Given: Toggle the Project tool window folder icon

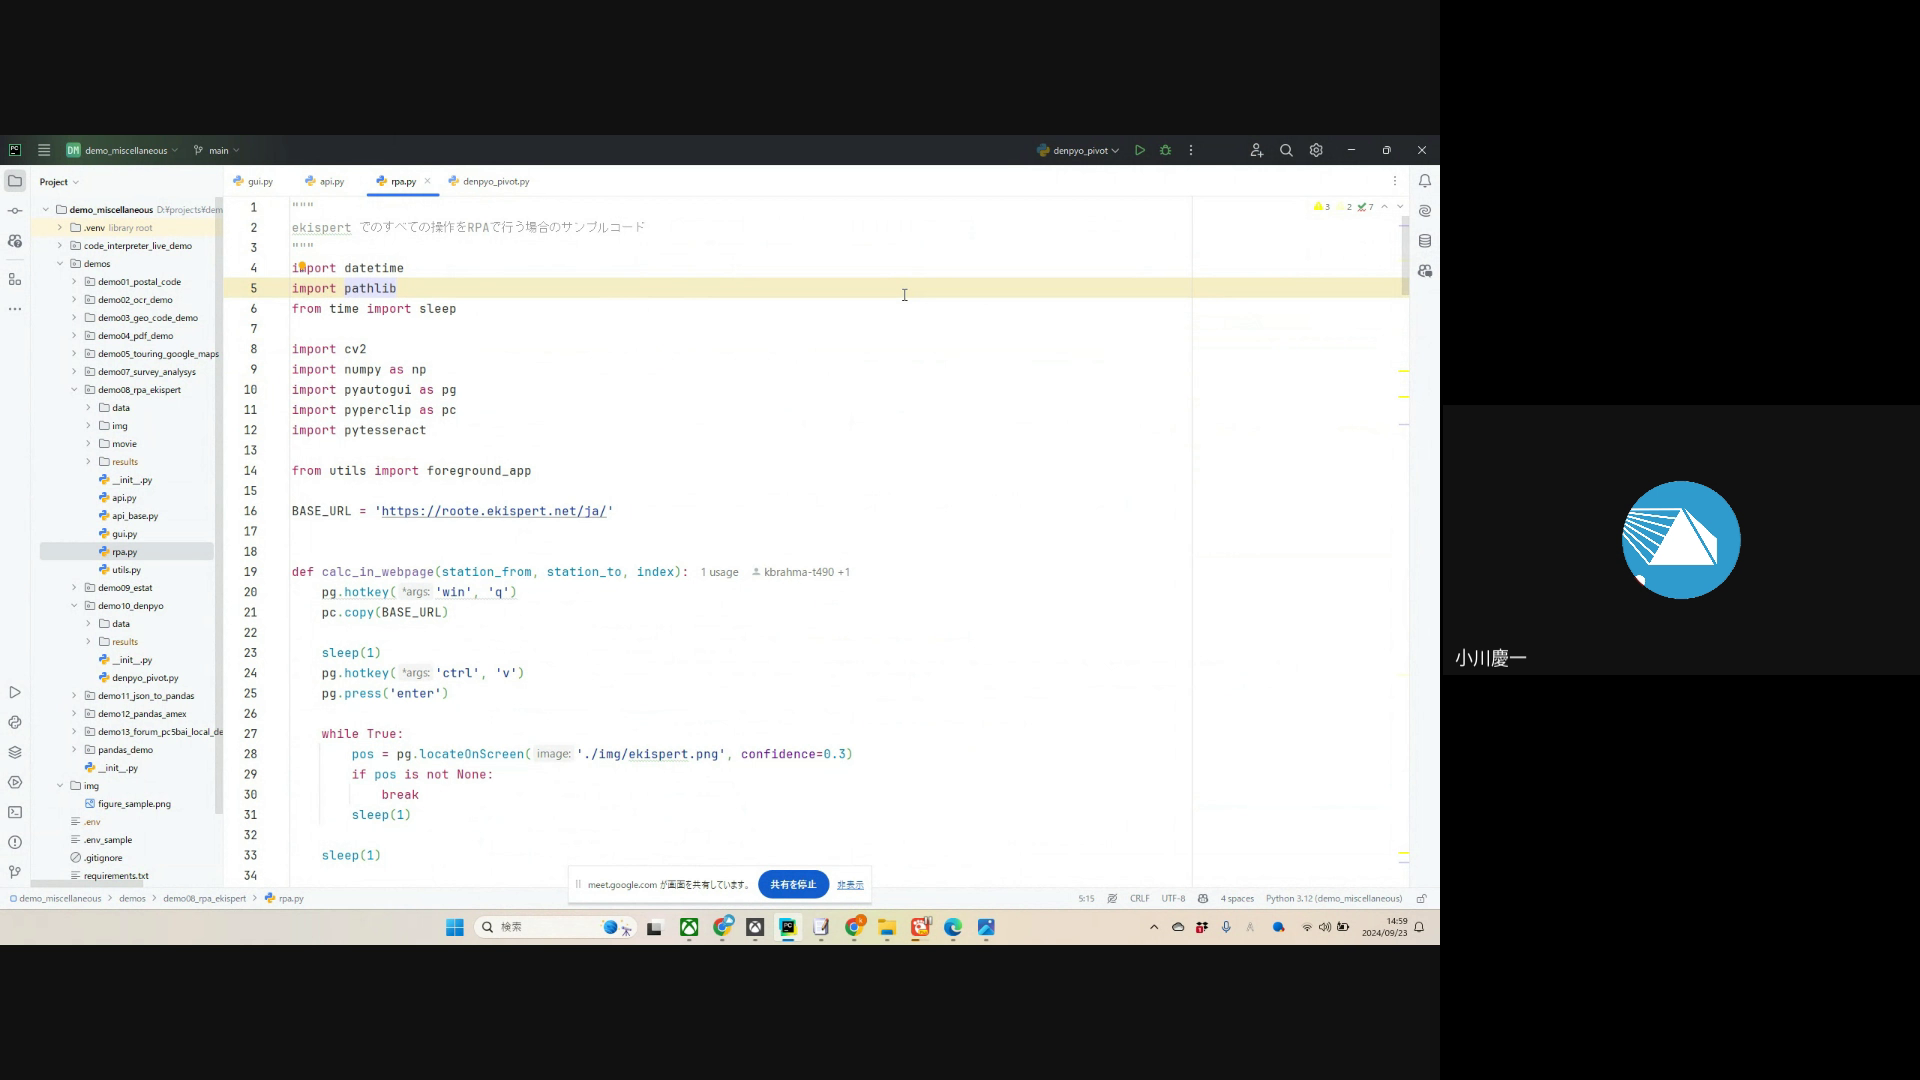Looking at the screenshot, I should tap(15, 181).
